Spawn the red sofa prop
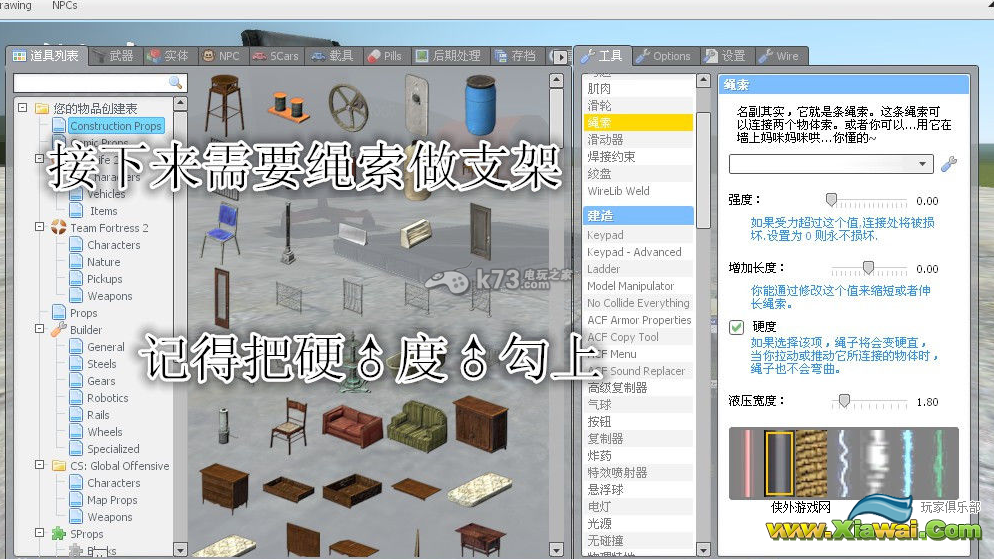Viewport: 994px width, 559px height. 352,426
